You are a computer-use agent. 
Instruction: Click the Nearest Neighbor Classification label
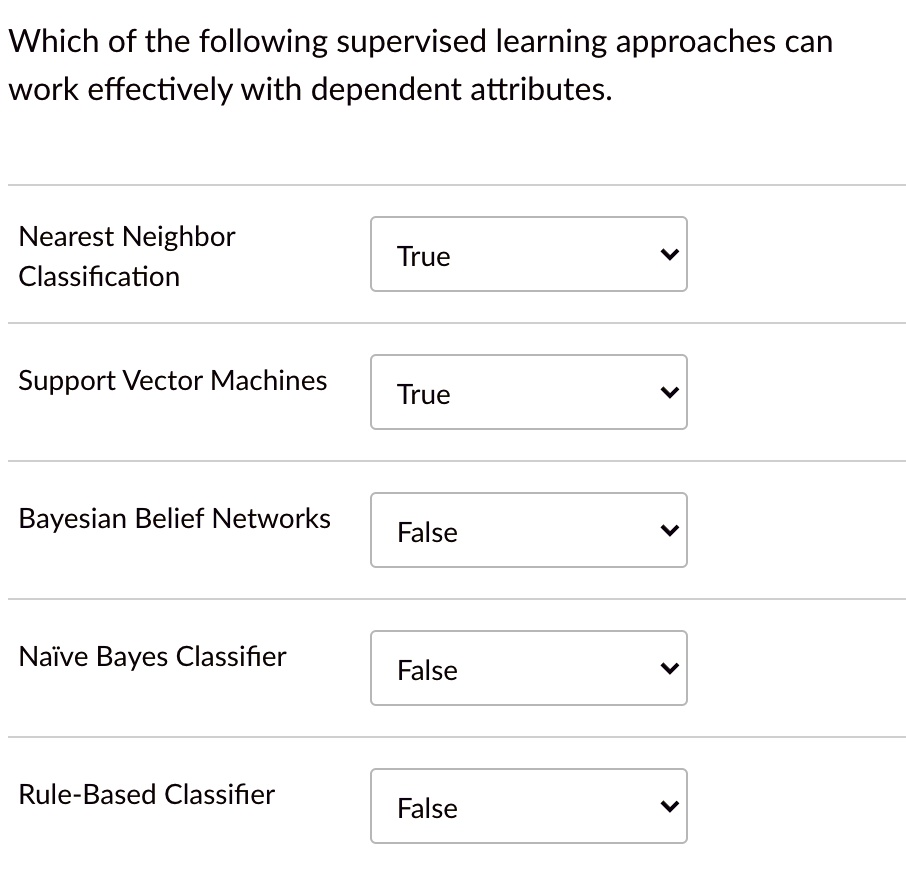(127, 256)
